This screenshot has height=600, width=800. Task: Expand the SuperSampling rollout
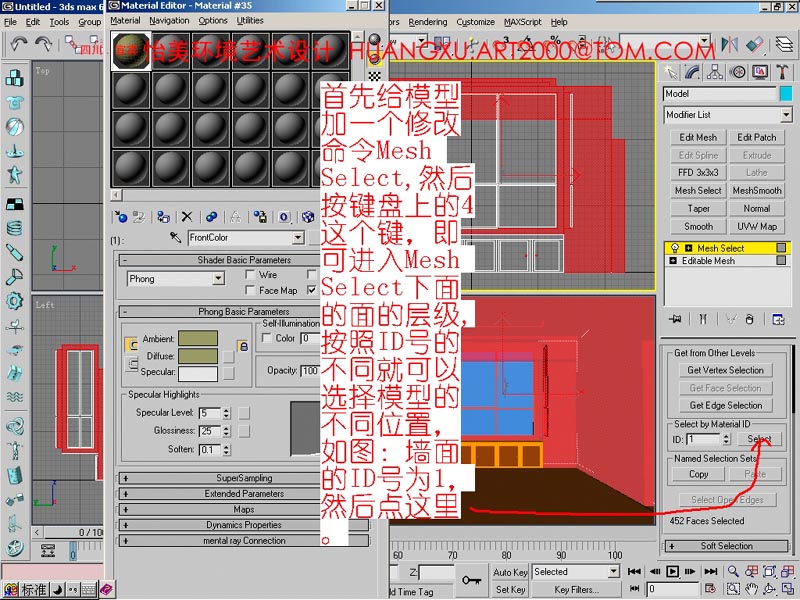click(243, 478)
